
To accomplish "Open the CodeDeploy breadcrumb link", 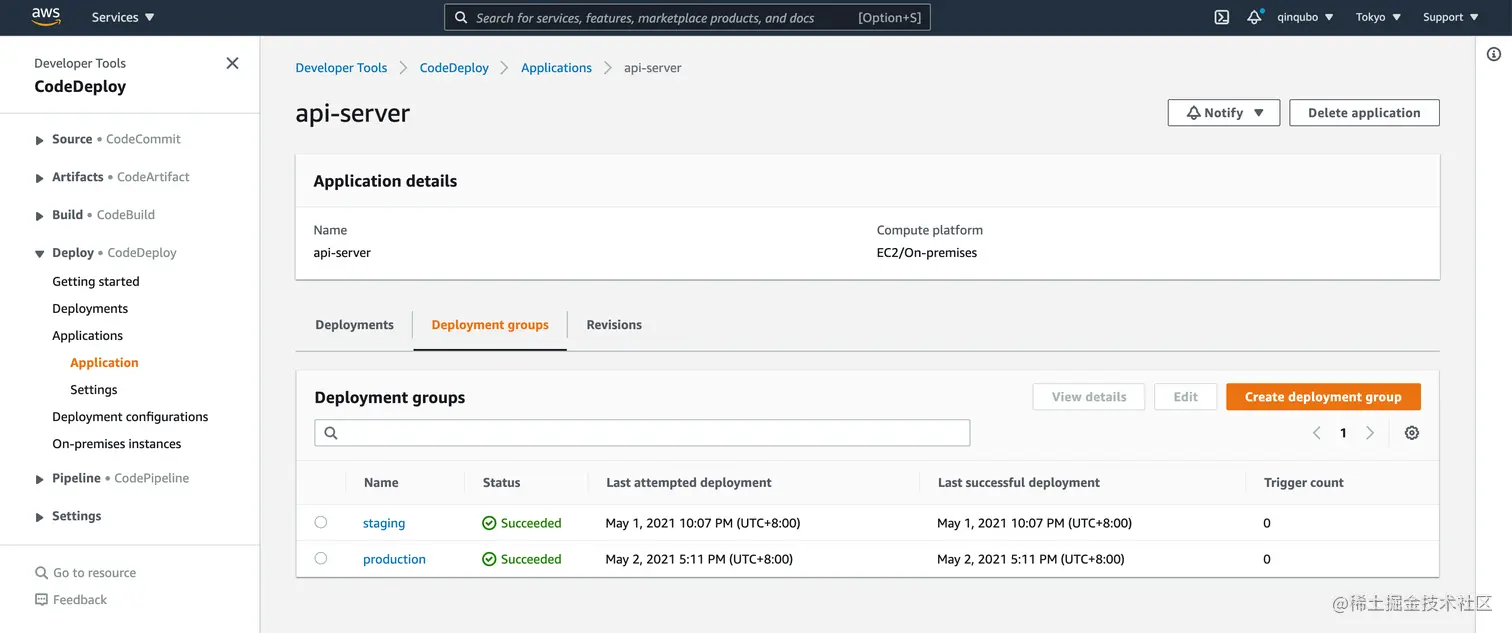I will pyautogui.click(x=453, y=67).
